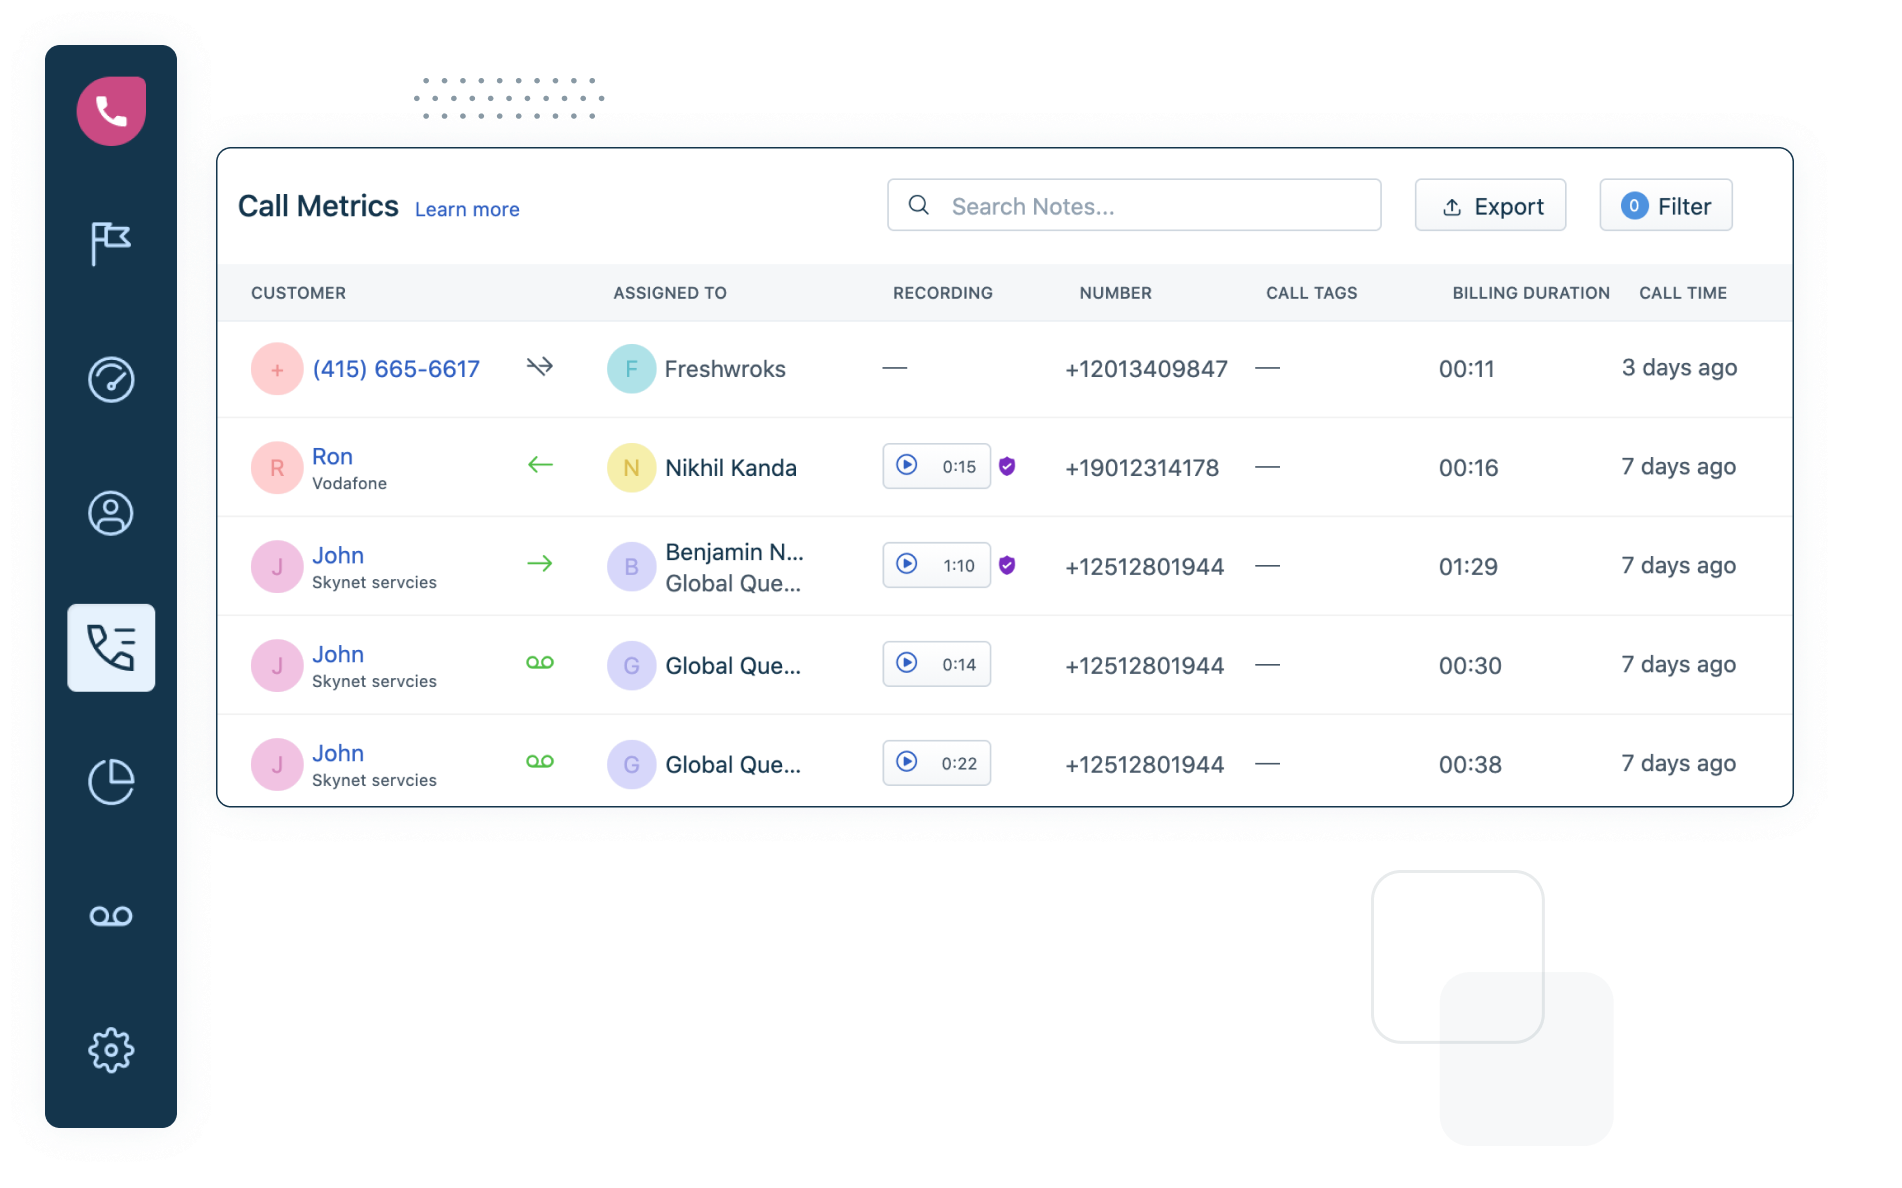Open the settings gear icon
1902x1188 pixels.
click(x=110, y=1049)
